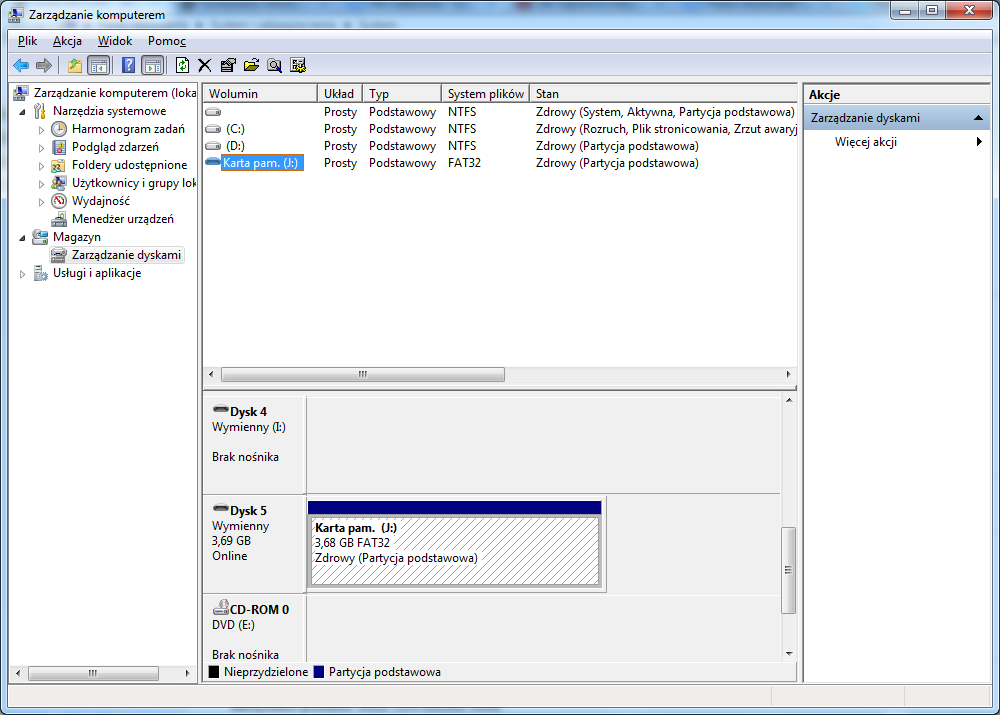Click the blue Back arrow in toolbar
This screenshot has height=715, width=1000.
pyautogui.click(x=21, y=65)
